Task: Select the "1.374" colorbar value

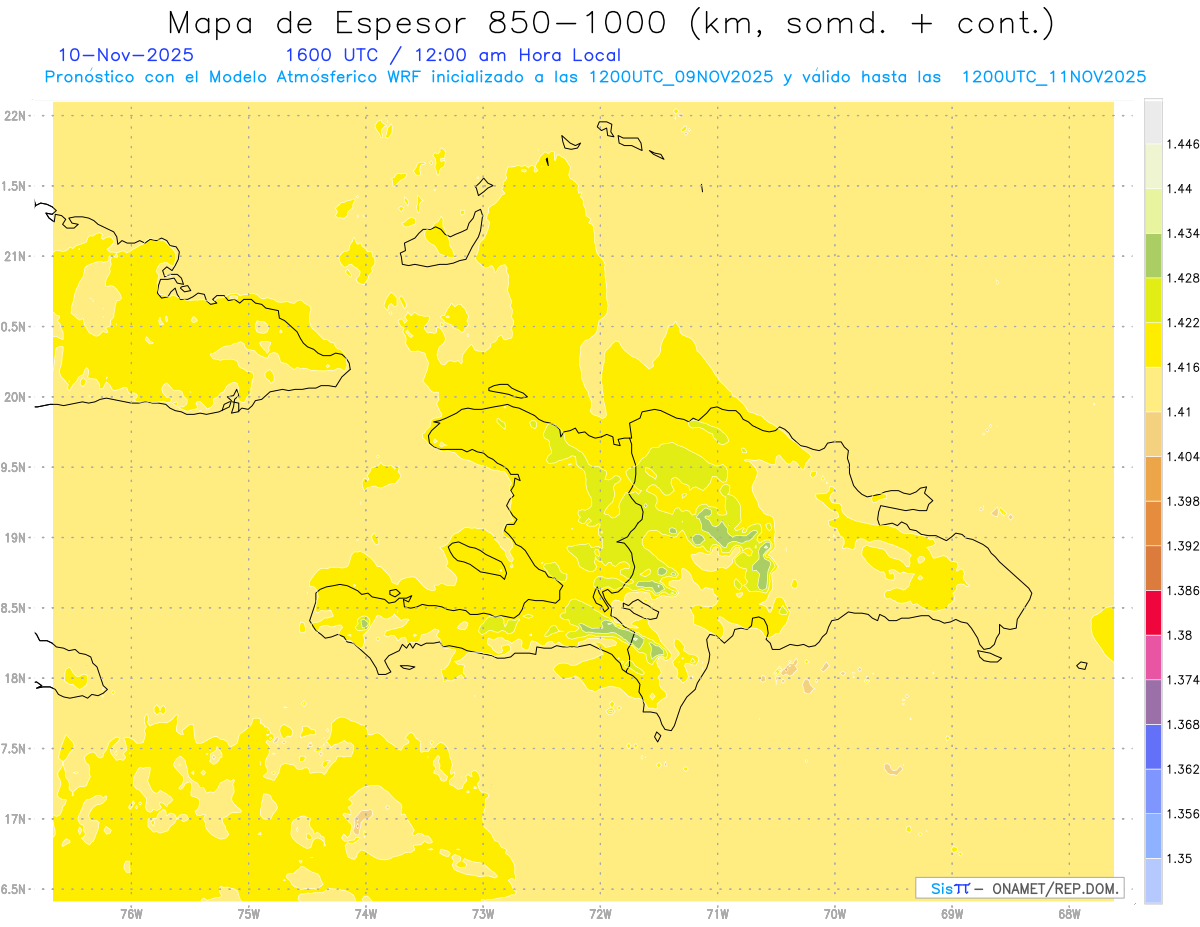Action: point(1184,680)
